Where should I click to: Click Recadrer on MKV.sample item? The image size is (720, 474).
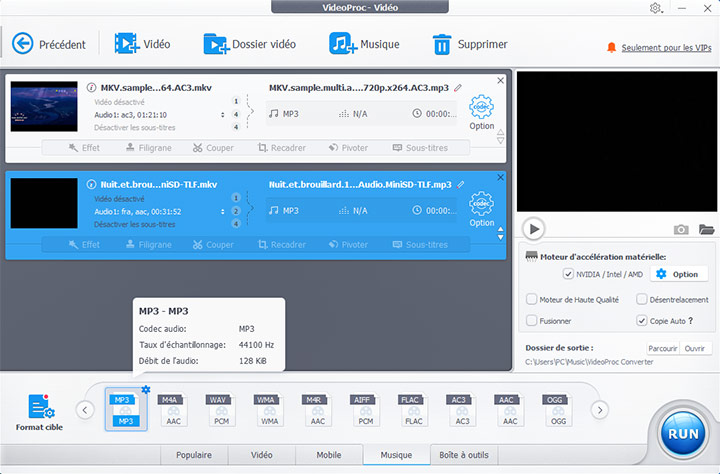click(281, 148)
